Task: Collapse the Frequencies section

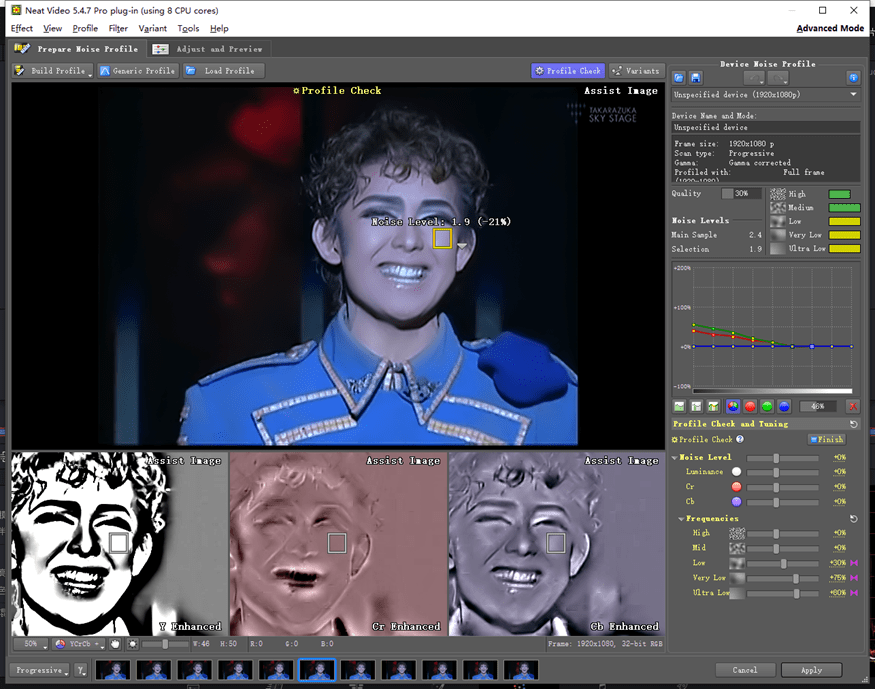Action: [x=681, y=519]
